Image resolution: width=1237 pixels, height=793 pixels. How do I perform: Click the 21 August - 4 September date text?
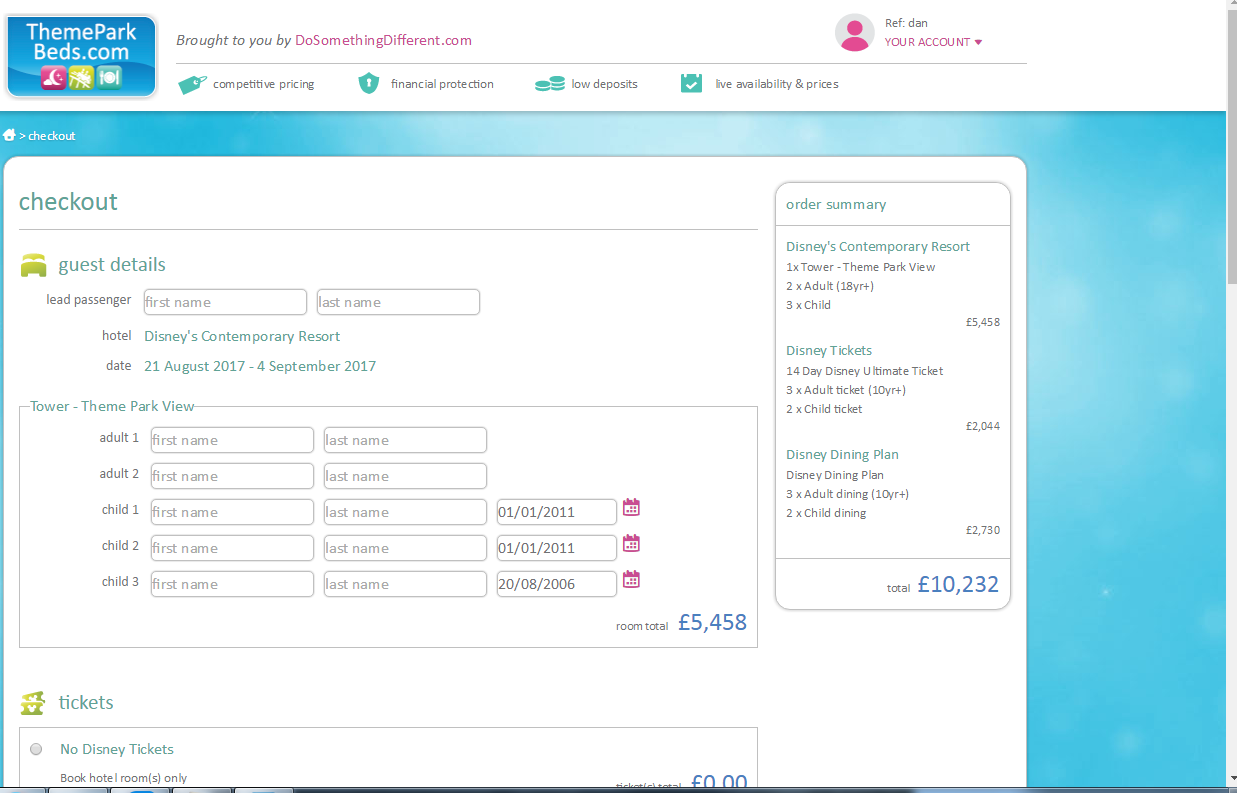point(260,366)
